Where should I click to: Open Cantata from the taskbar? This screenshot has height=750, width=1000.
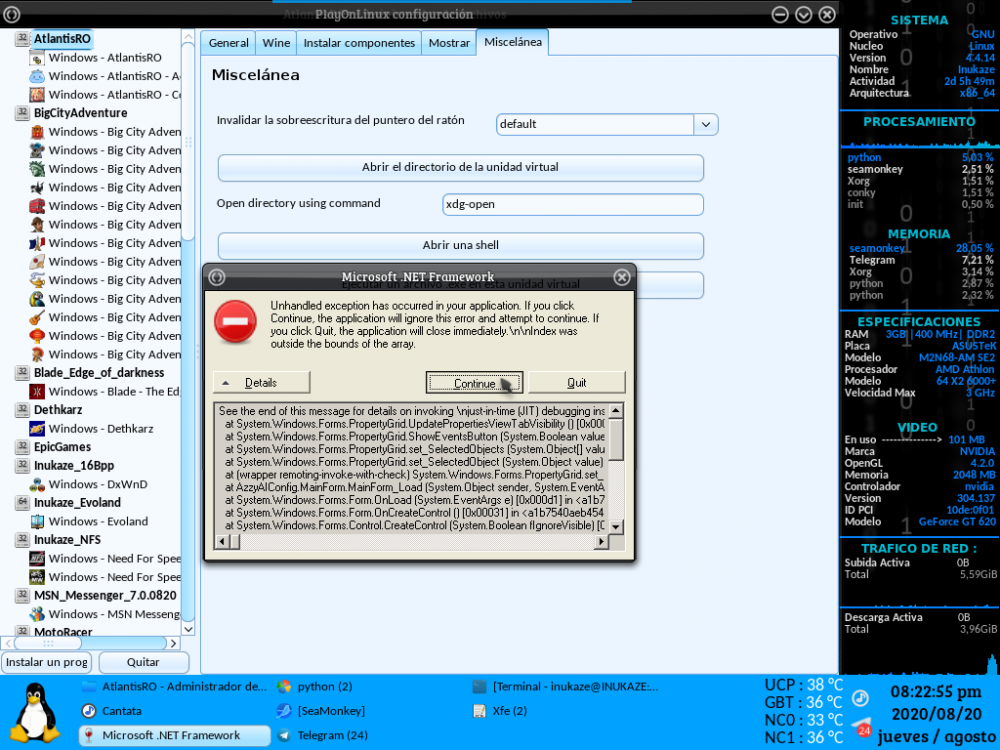[x=120, y=711]
